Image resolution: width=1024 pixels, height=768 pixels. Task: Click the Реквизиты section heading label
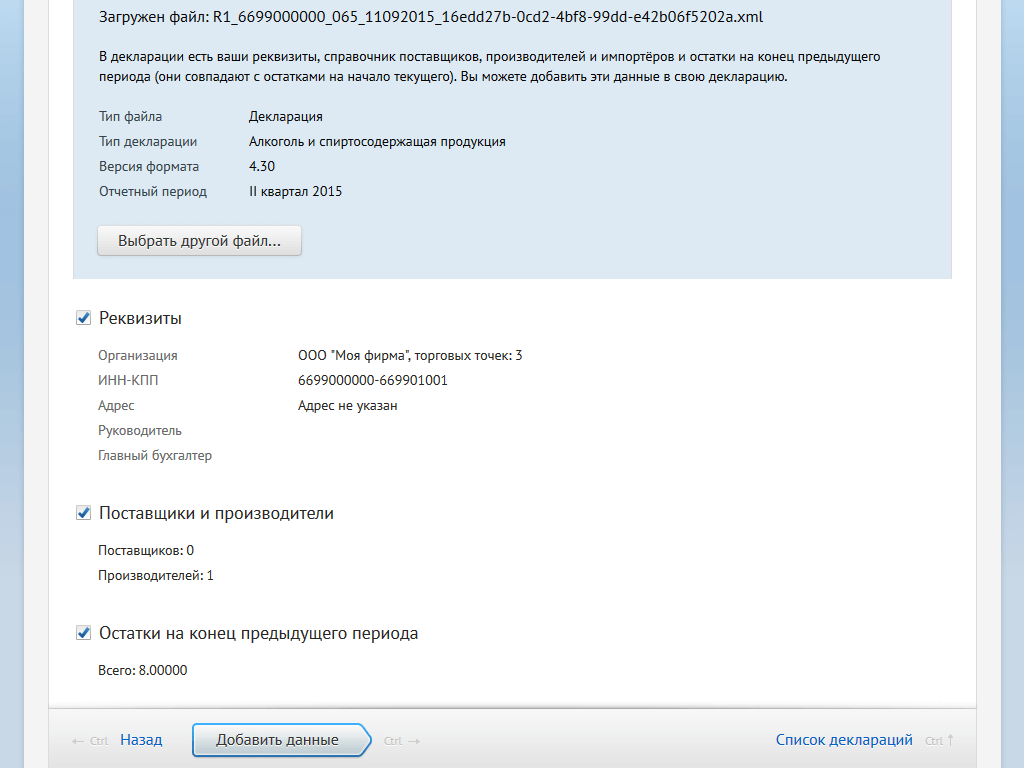(140, 318)
